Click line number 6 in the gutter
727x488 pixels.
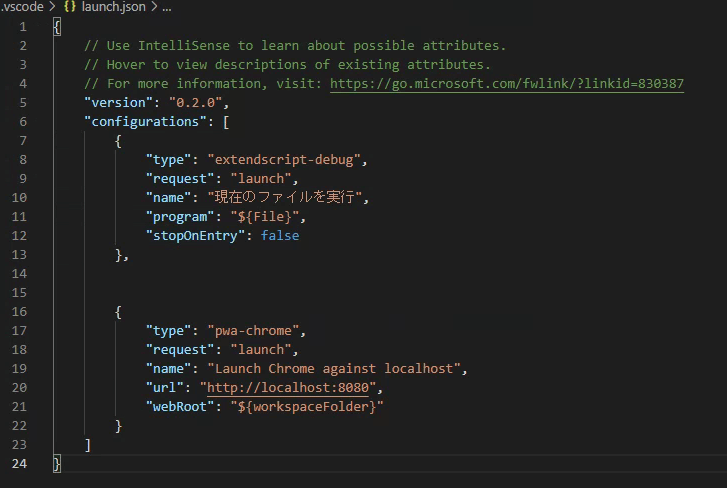[22, 122]
